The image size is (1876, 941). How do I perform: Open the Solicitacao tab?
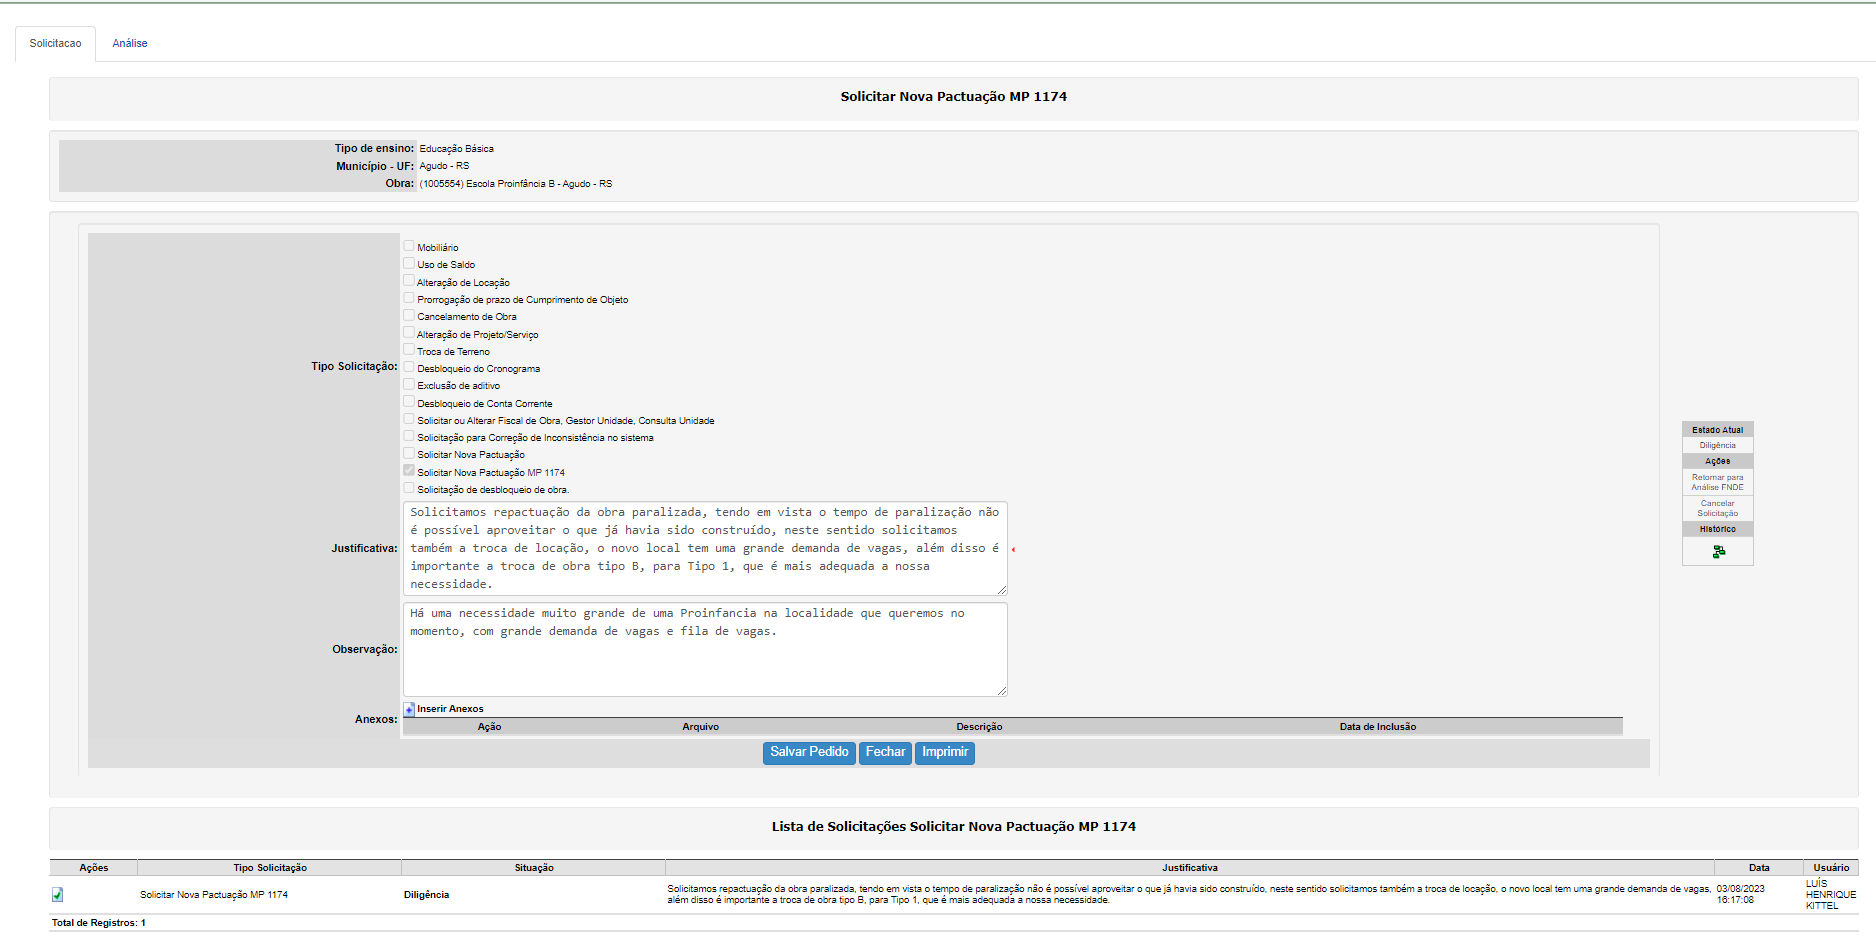pyautogui.click(x=55, y=44)
